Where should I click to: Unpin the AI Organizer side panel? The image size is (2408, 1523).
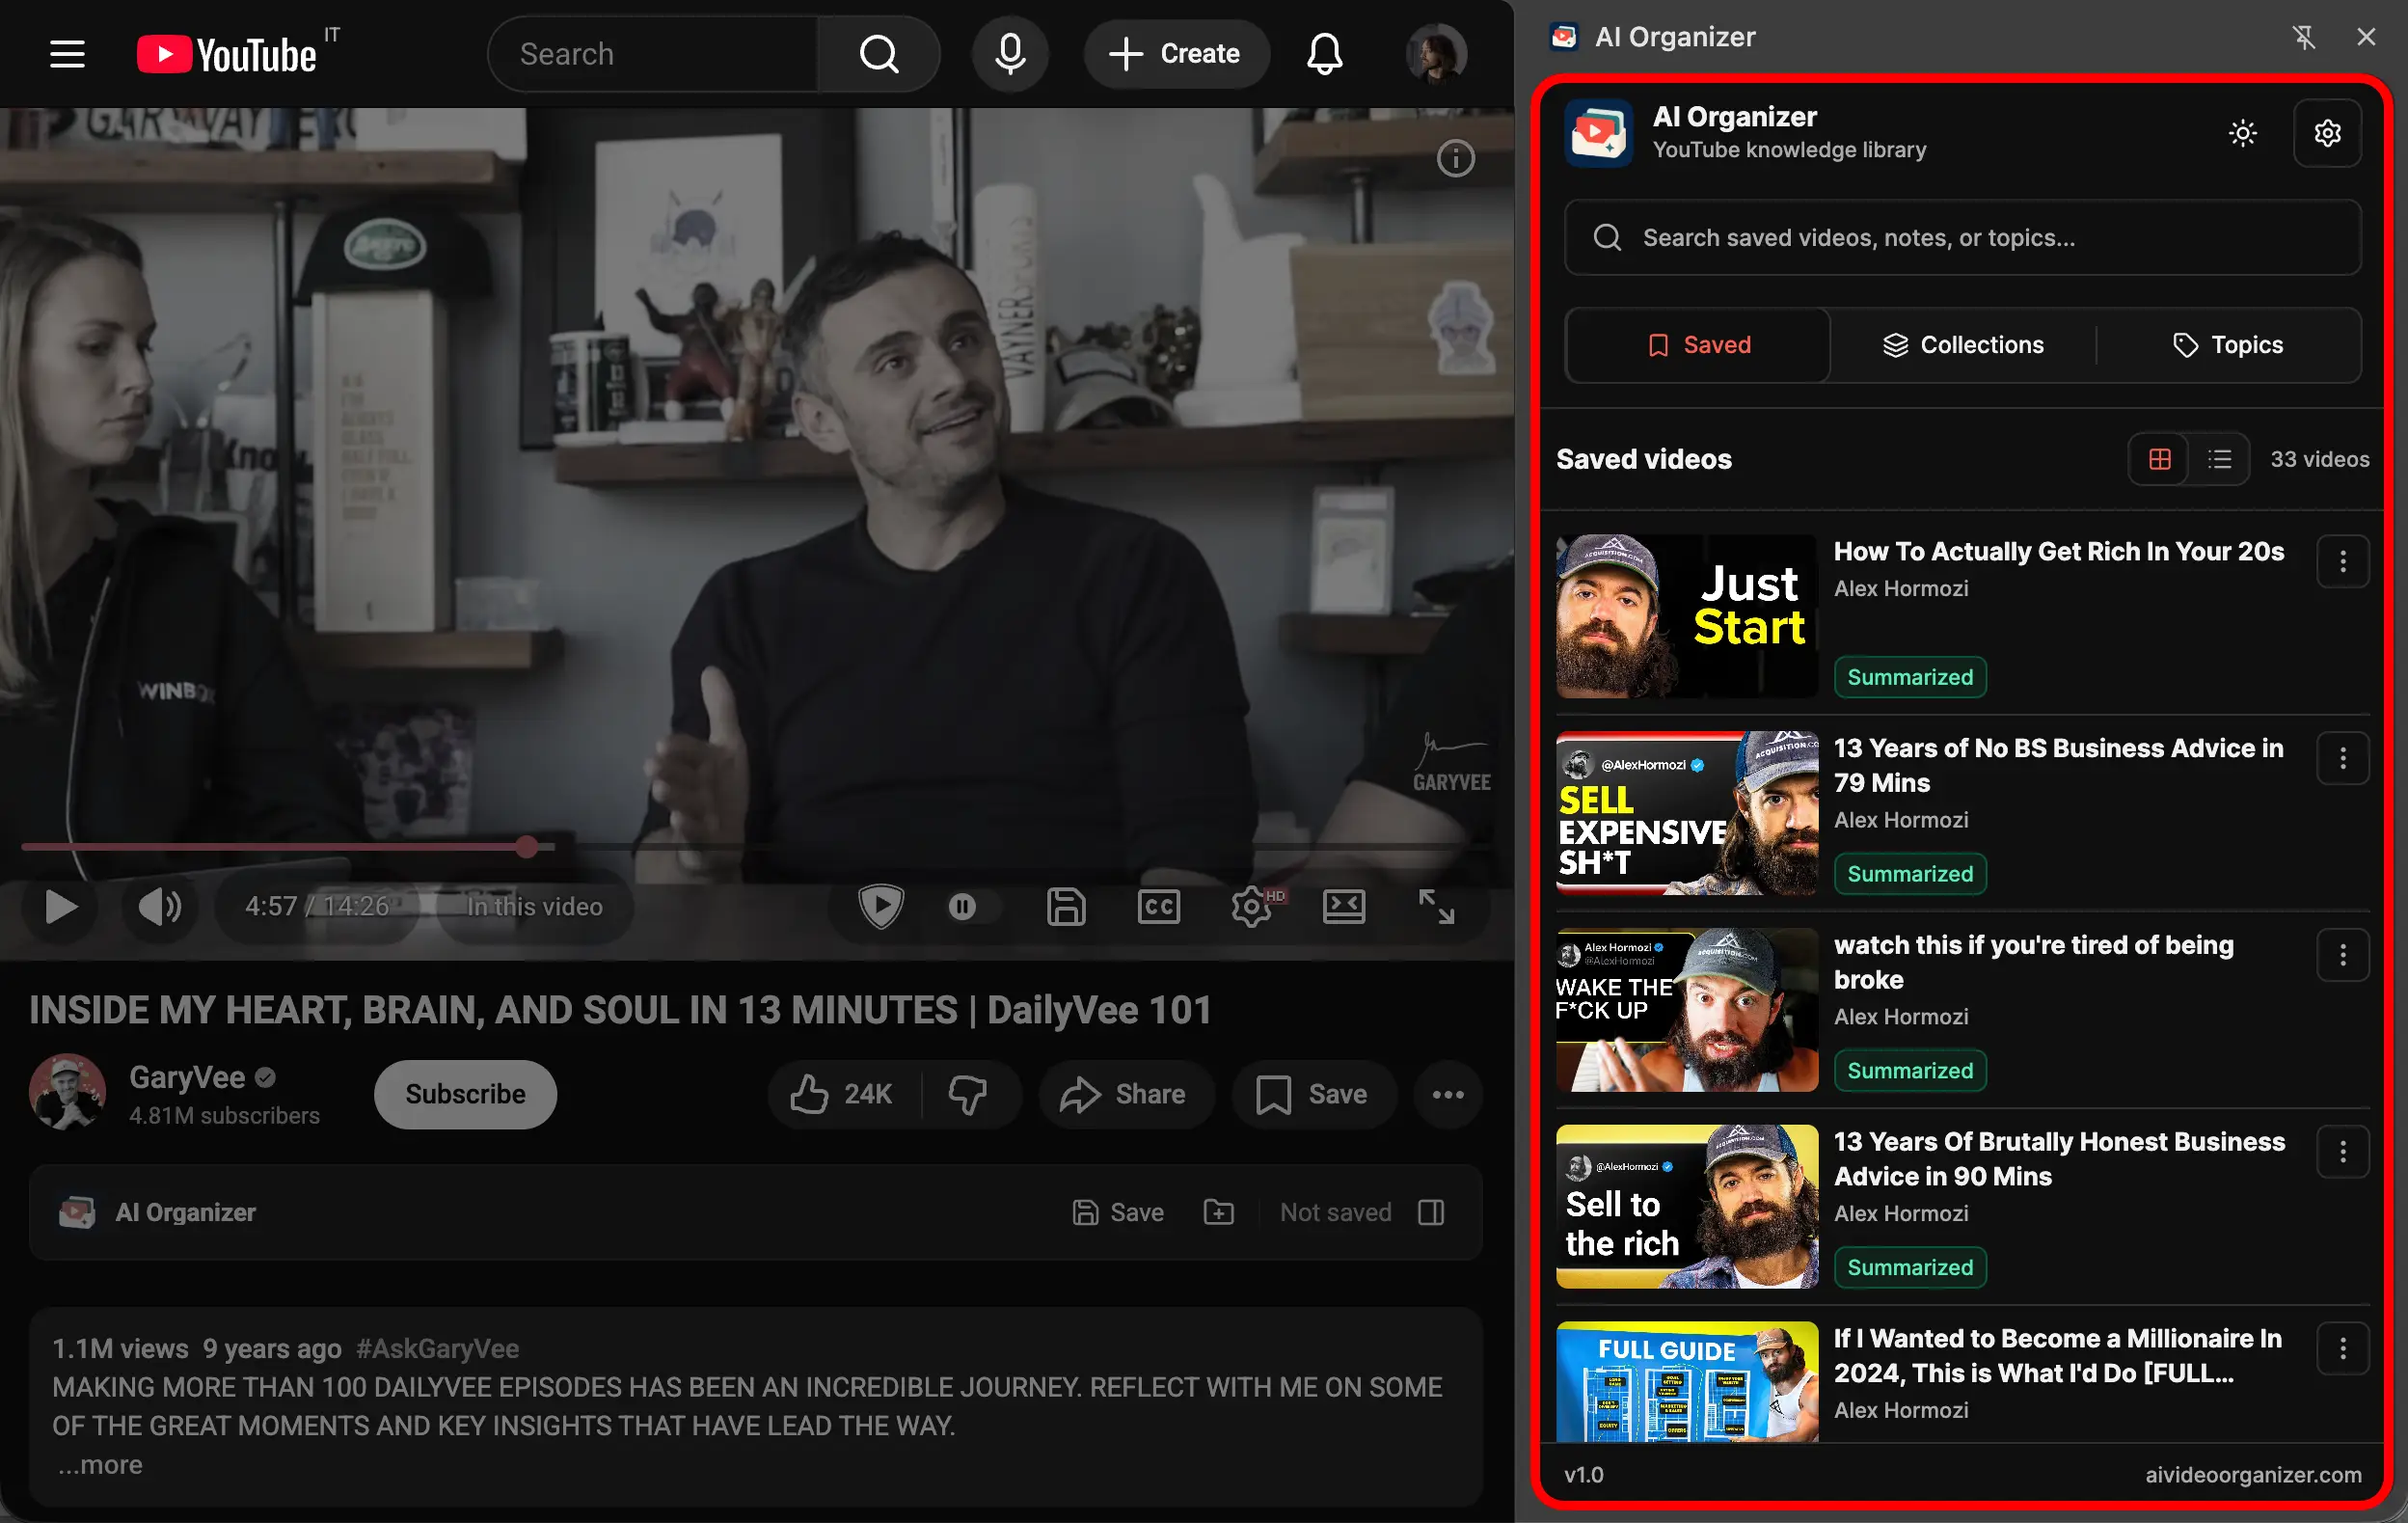pos(2303,37)
